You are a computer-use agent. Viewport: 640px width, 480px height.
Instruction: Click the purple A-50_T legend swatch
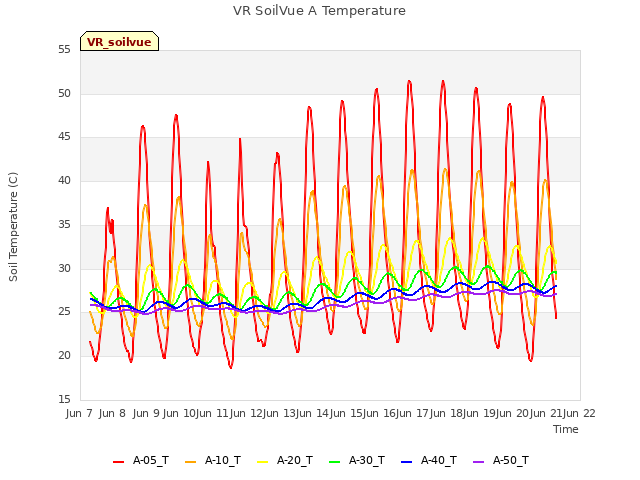pos(478,462)
